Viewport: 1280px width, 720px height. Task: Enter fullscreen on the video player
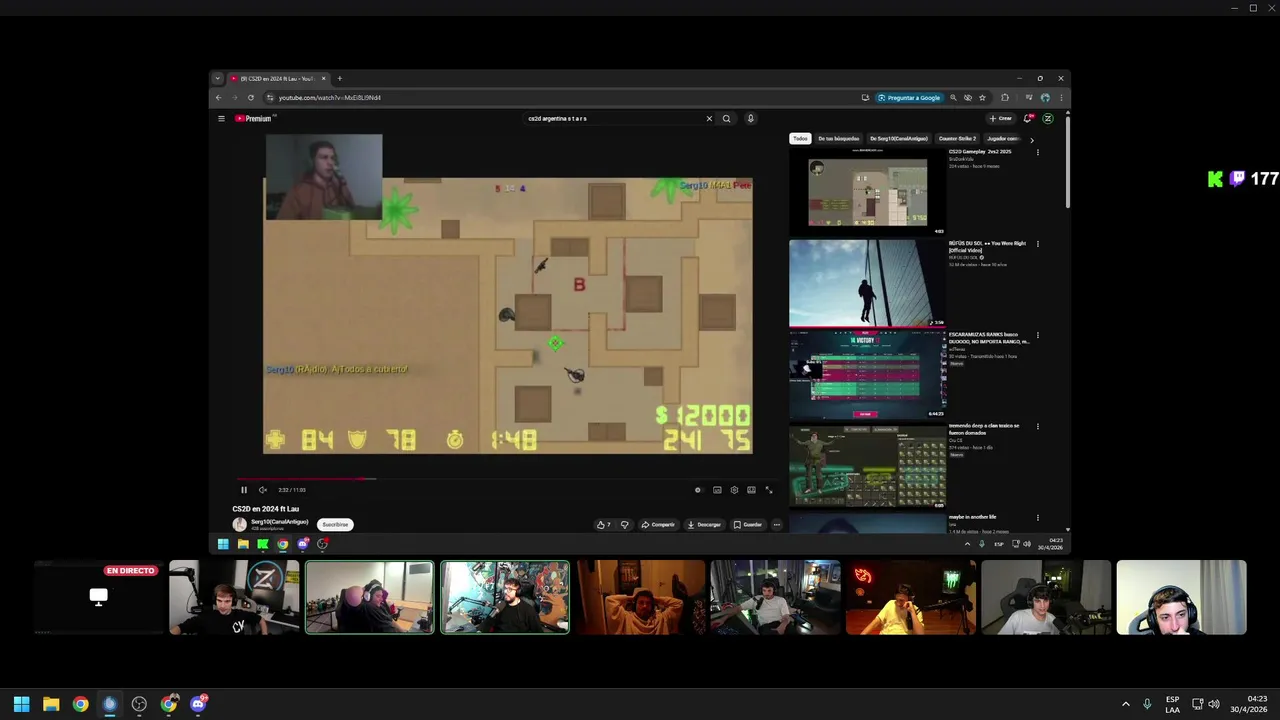[x=769, y=490]
